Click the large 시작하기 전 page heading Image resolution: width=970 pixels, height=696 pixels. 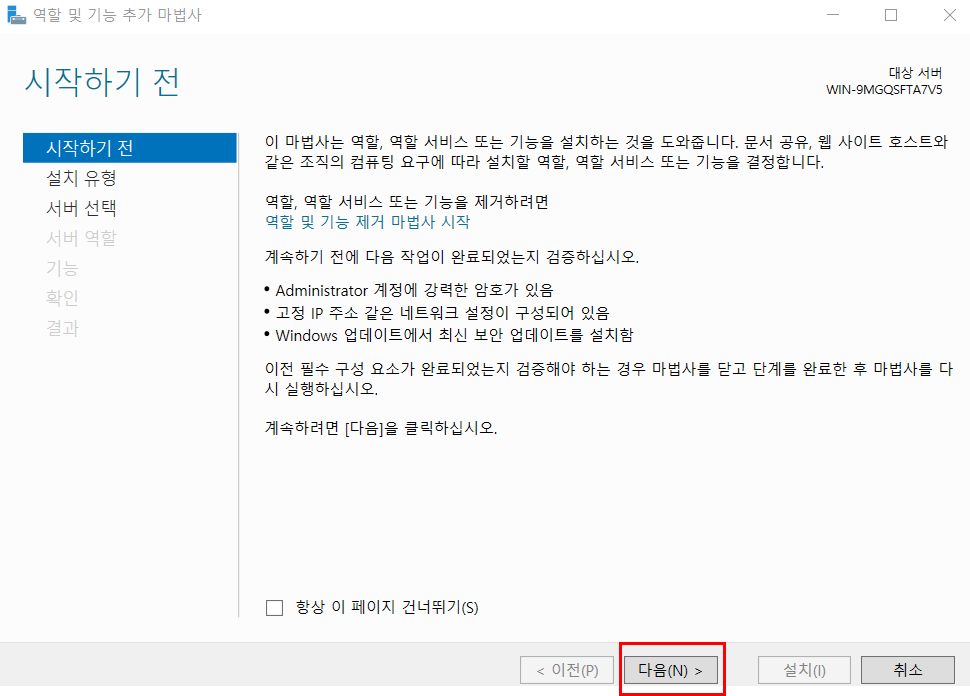pyautogui.click(x=102, y=82)
